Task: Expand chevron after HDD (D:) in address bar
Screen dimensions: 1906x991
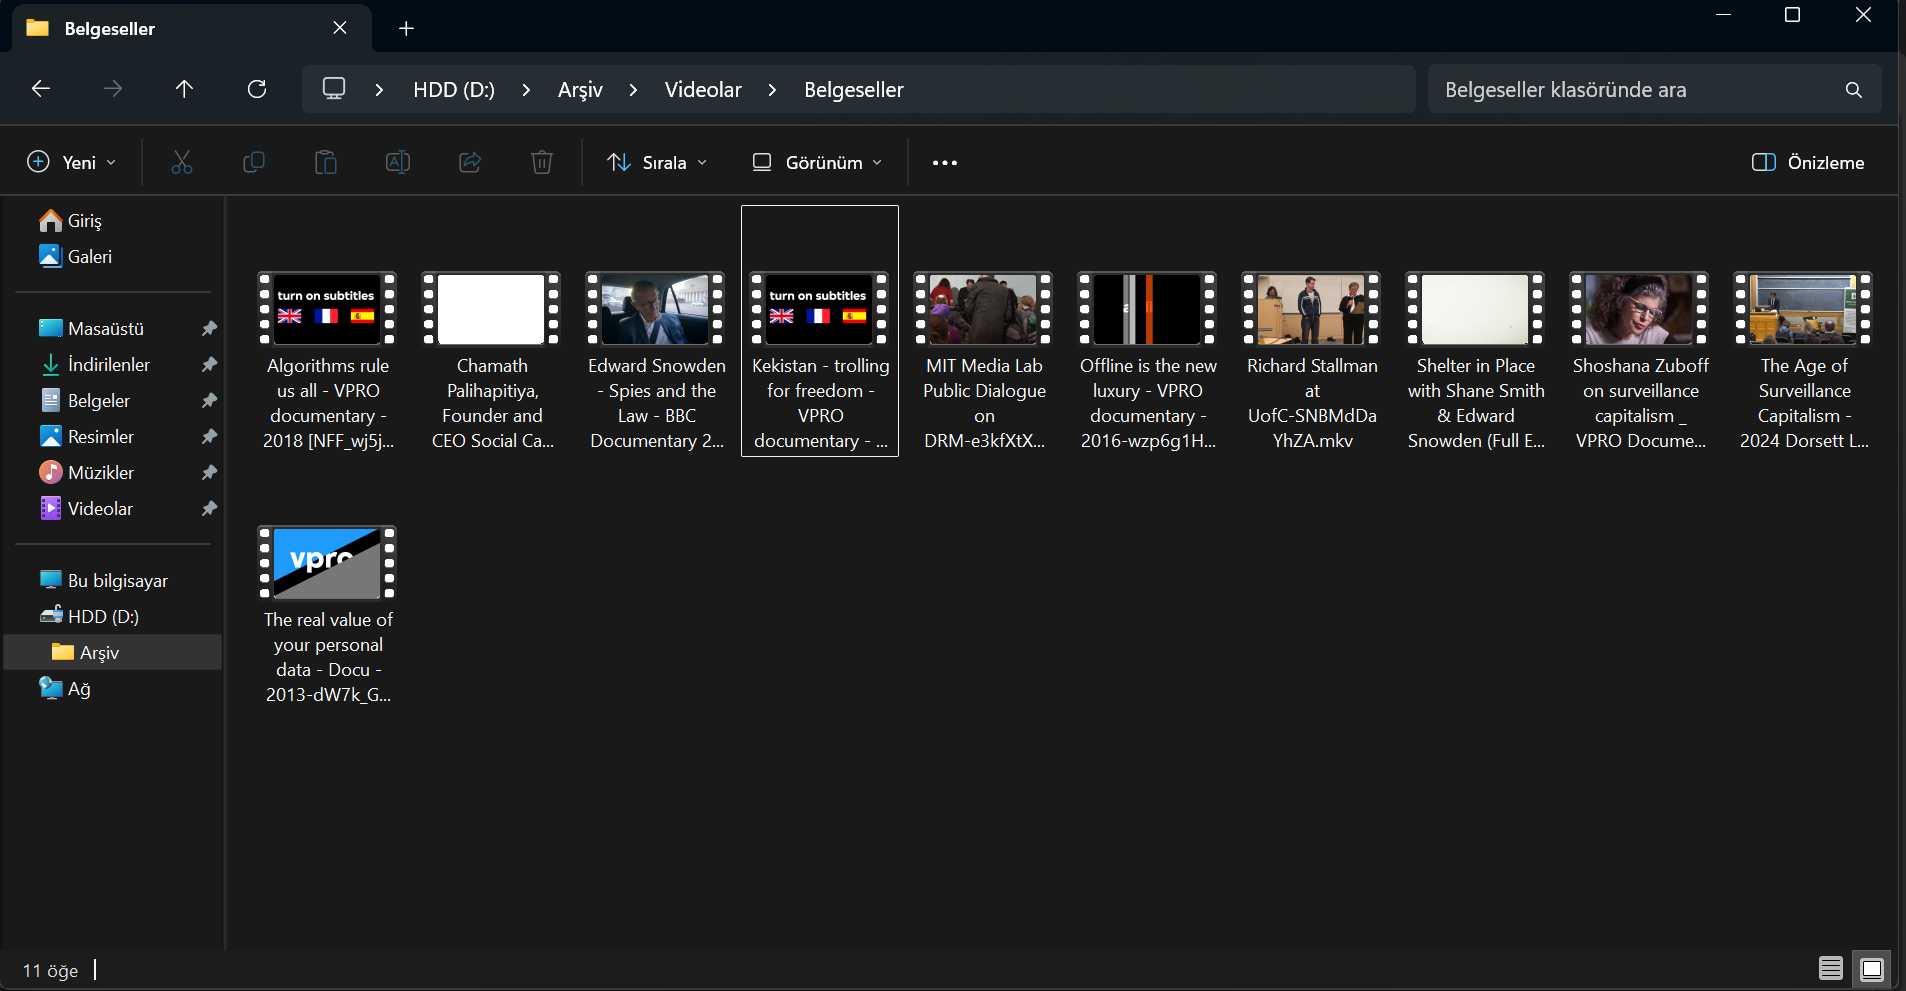Action: point(526,90)
